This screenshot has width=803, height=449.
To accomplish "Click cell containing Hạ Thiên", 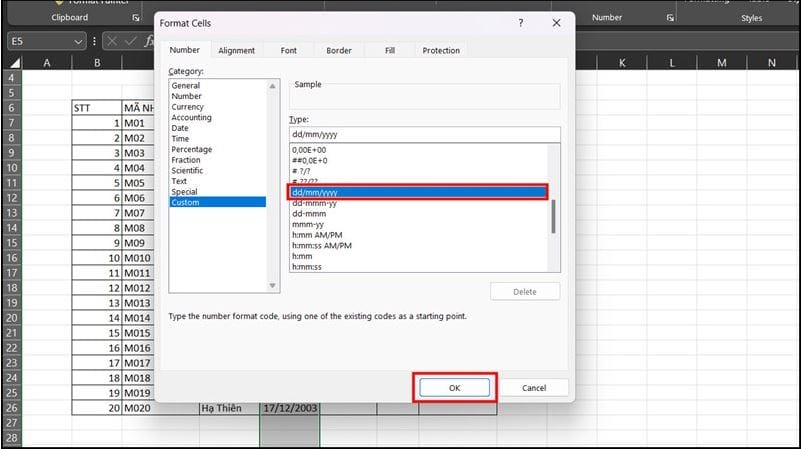I will (x=229, y=408).
